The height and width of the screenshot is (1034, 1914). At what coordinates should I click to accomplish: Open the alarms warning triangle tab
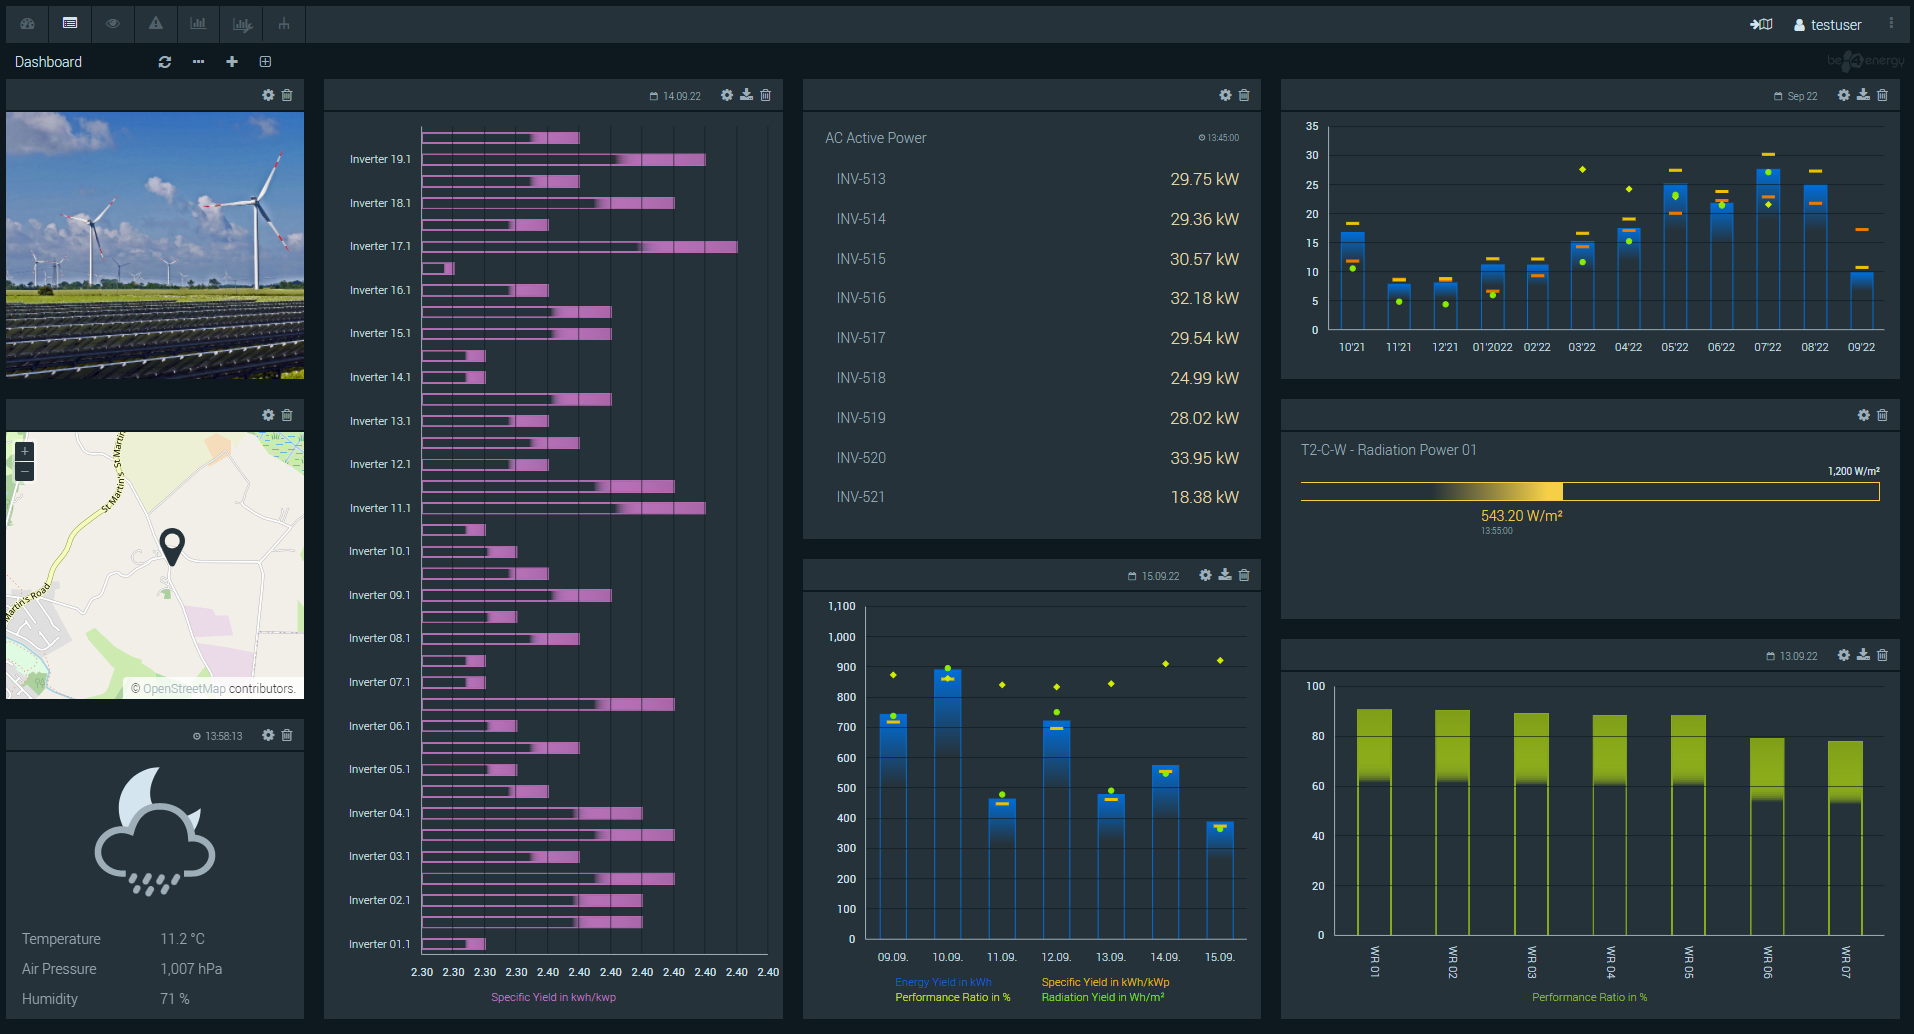click(156, 23)
